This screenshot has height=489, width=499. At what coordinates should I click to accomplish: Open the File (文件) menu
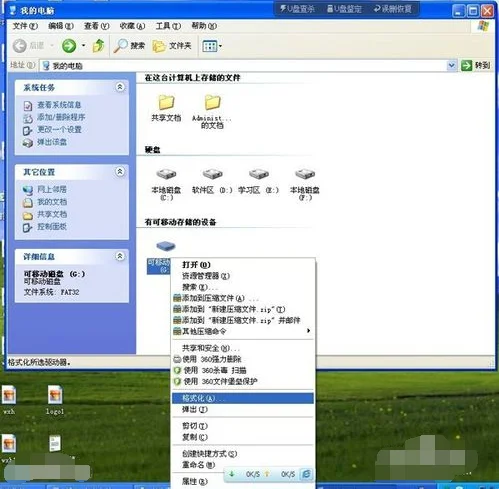tap(25, 26)
